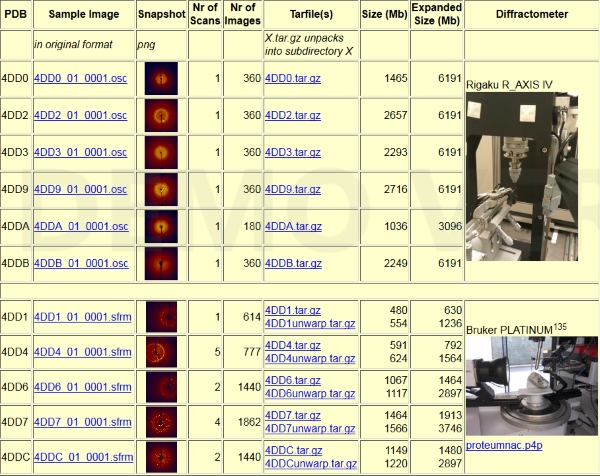Download 4DDA.tar.gz tarfile
Screen dimensions: 600x476
tap(293, 227)
